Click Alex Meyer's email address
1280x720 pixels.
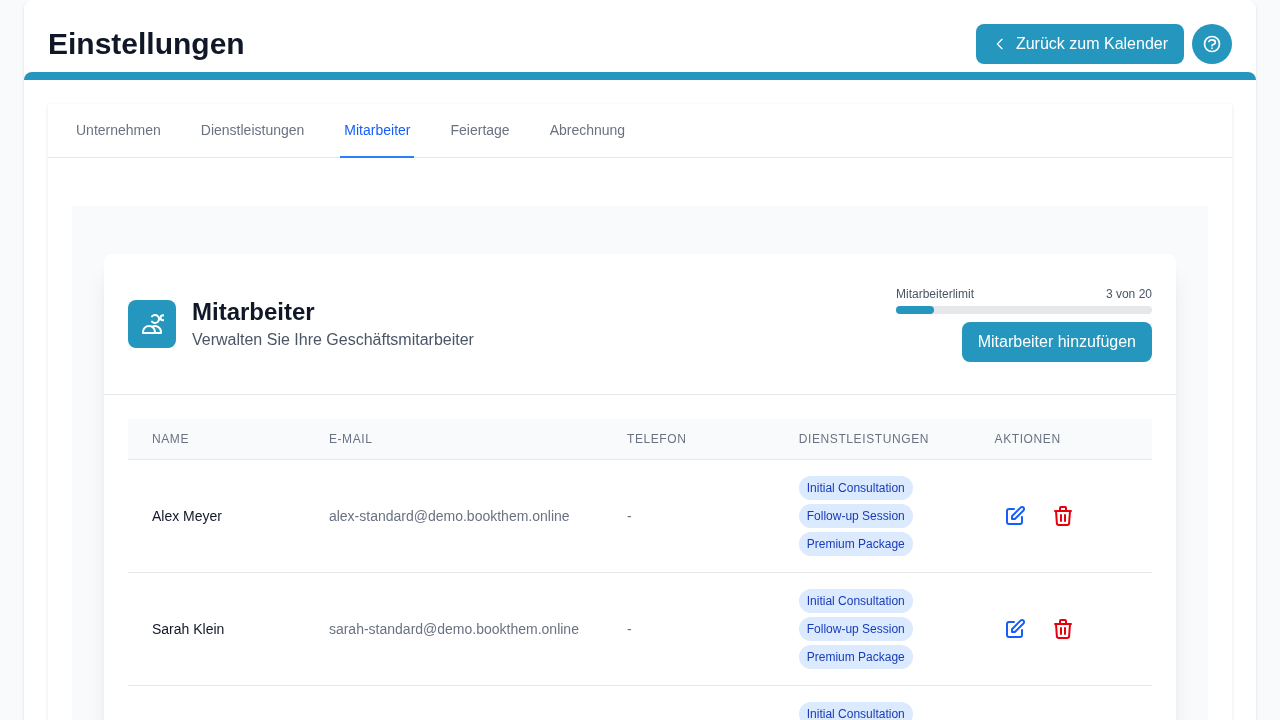coord(449,515)
